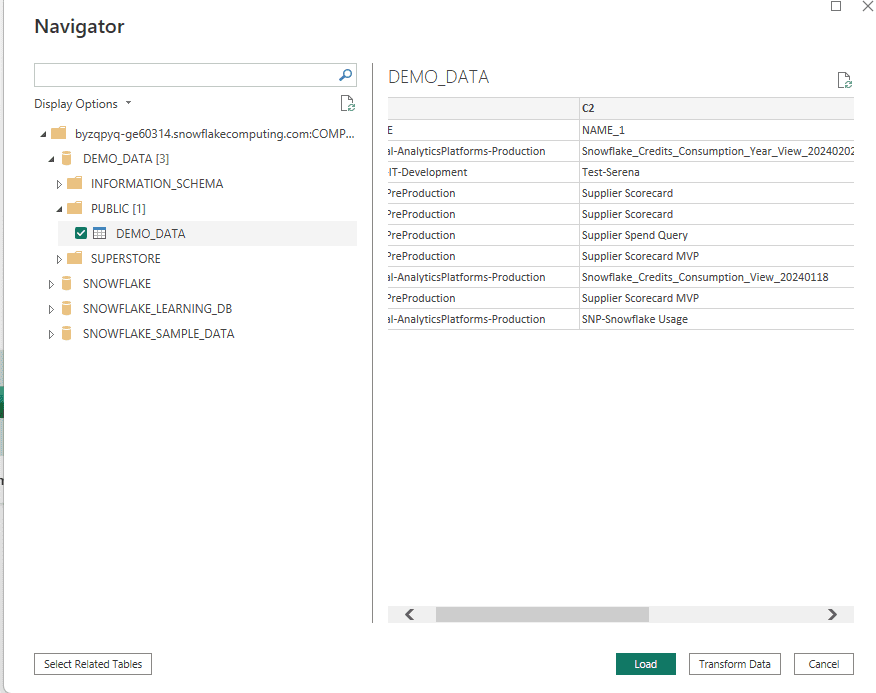This screenshot has width=876, height=693.
Task: Select the C2 column header
Action: pyautogui.click(x=716, y=108)
